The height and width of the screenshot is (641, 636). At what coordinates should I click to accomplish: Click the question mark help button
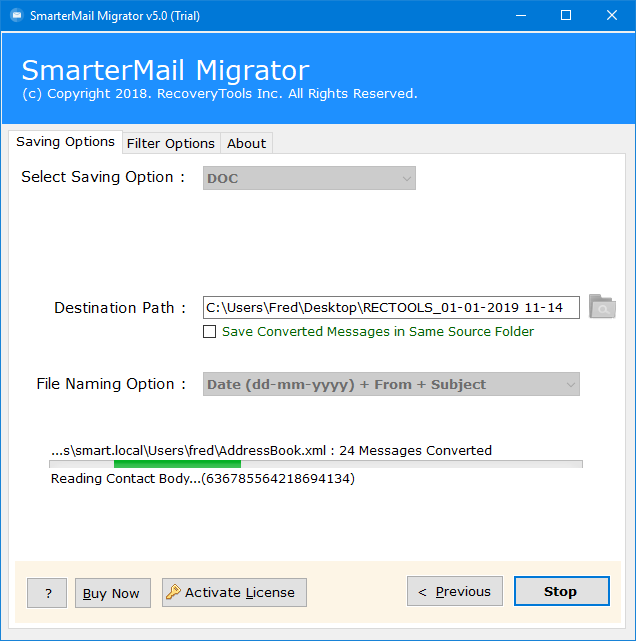(47, 593)
